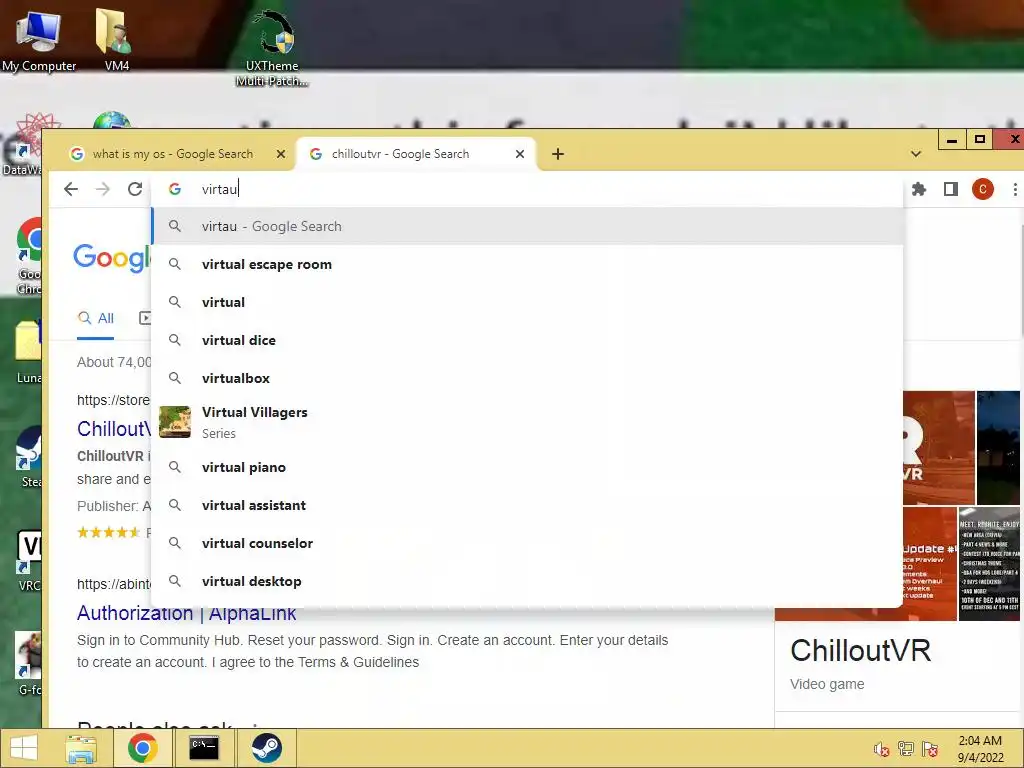Select the 'All' search results tab
The image size is (1024, 768).
[95, 319]
